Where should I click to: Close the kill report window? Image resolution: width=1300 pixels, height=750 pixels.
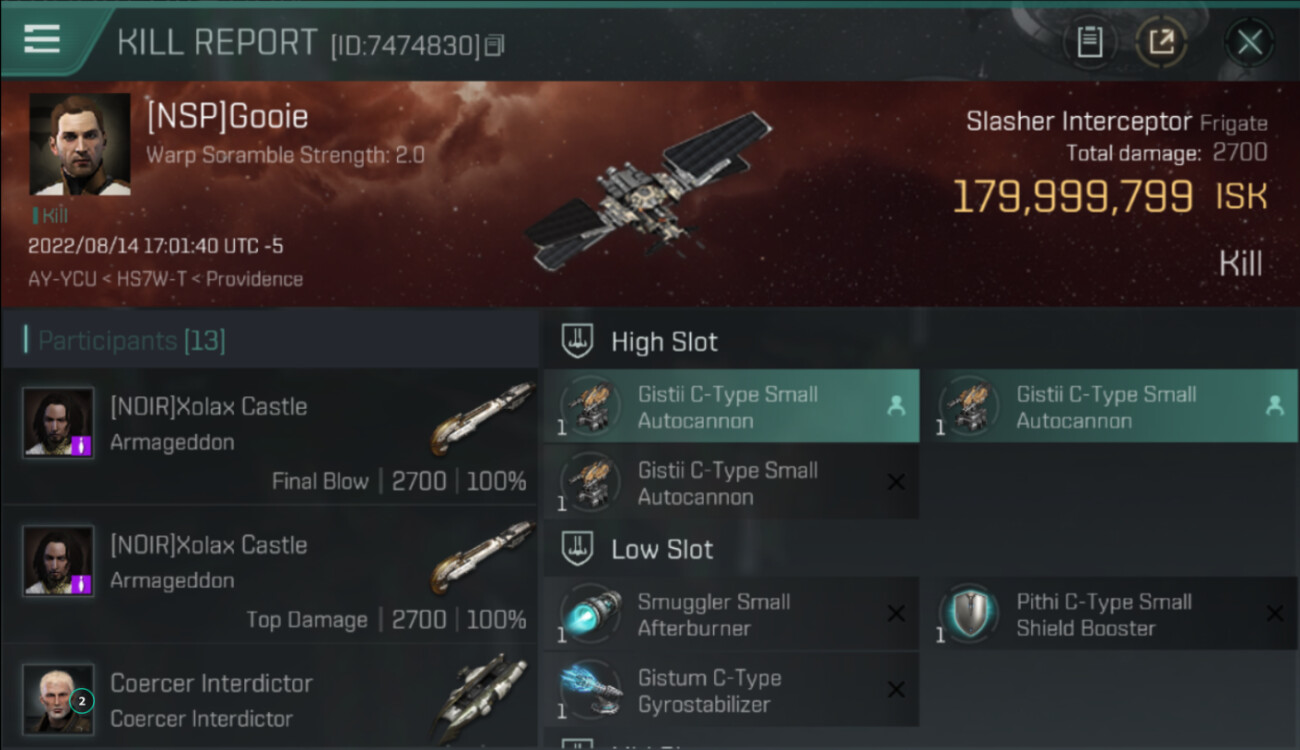1249,42
